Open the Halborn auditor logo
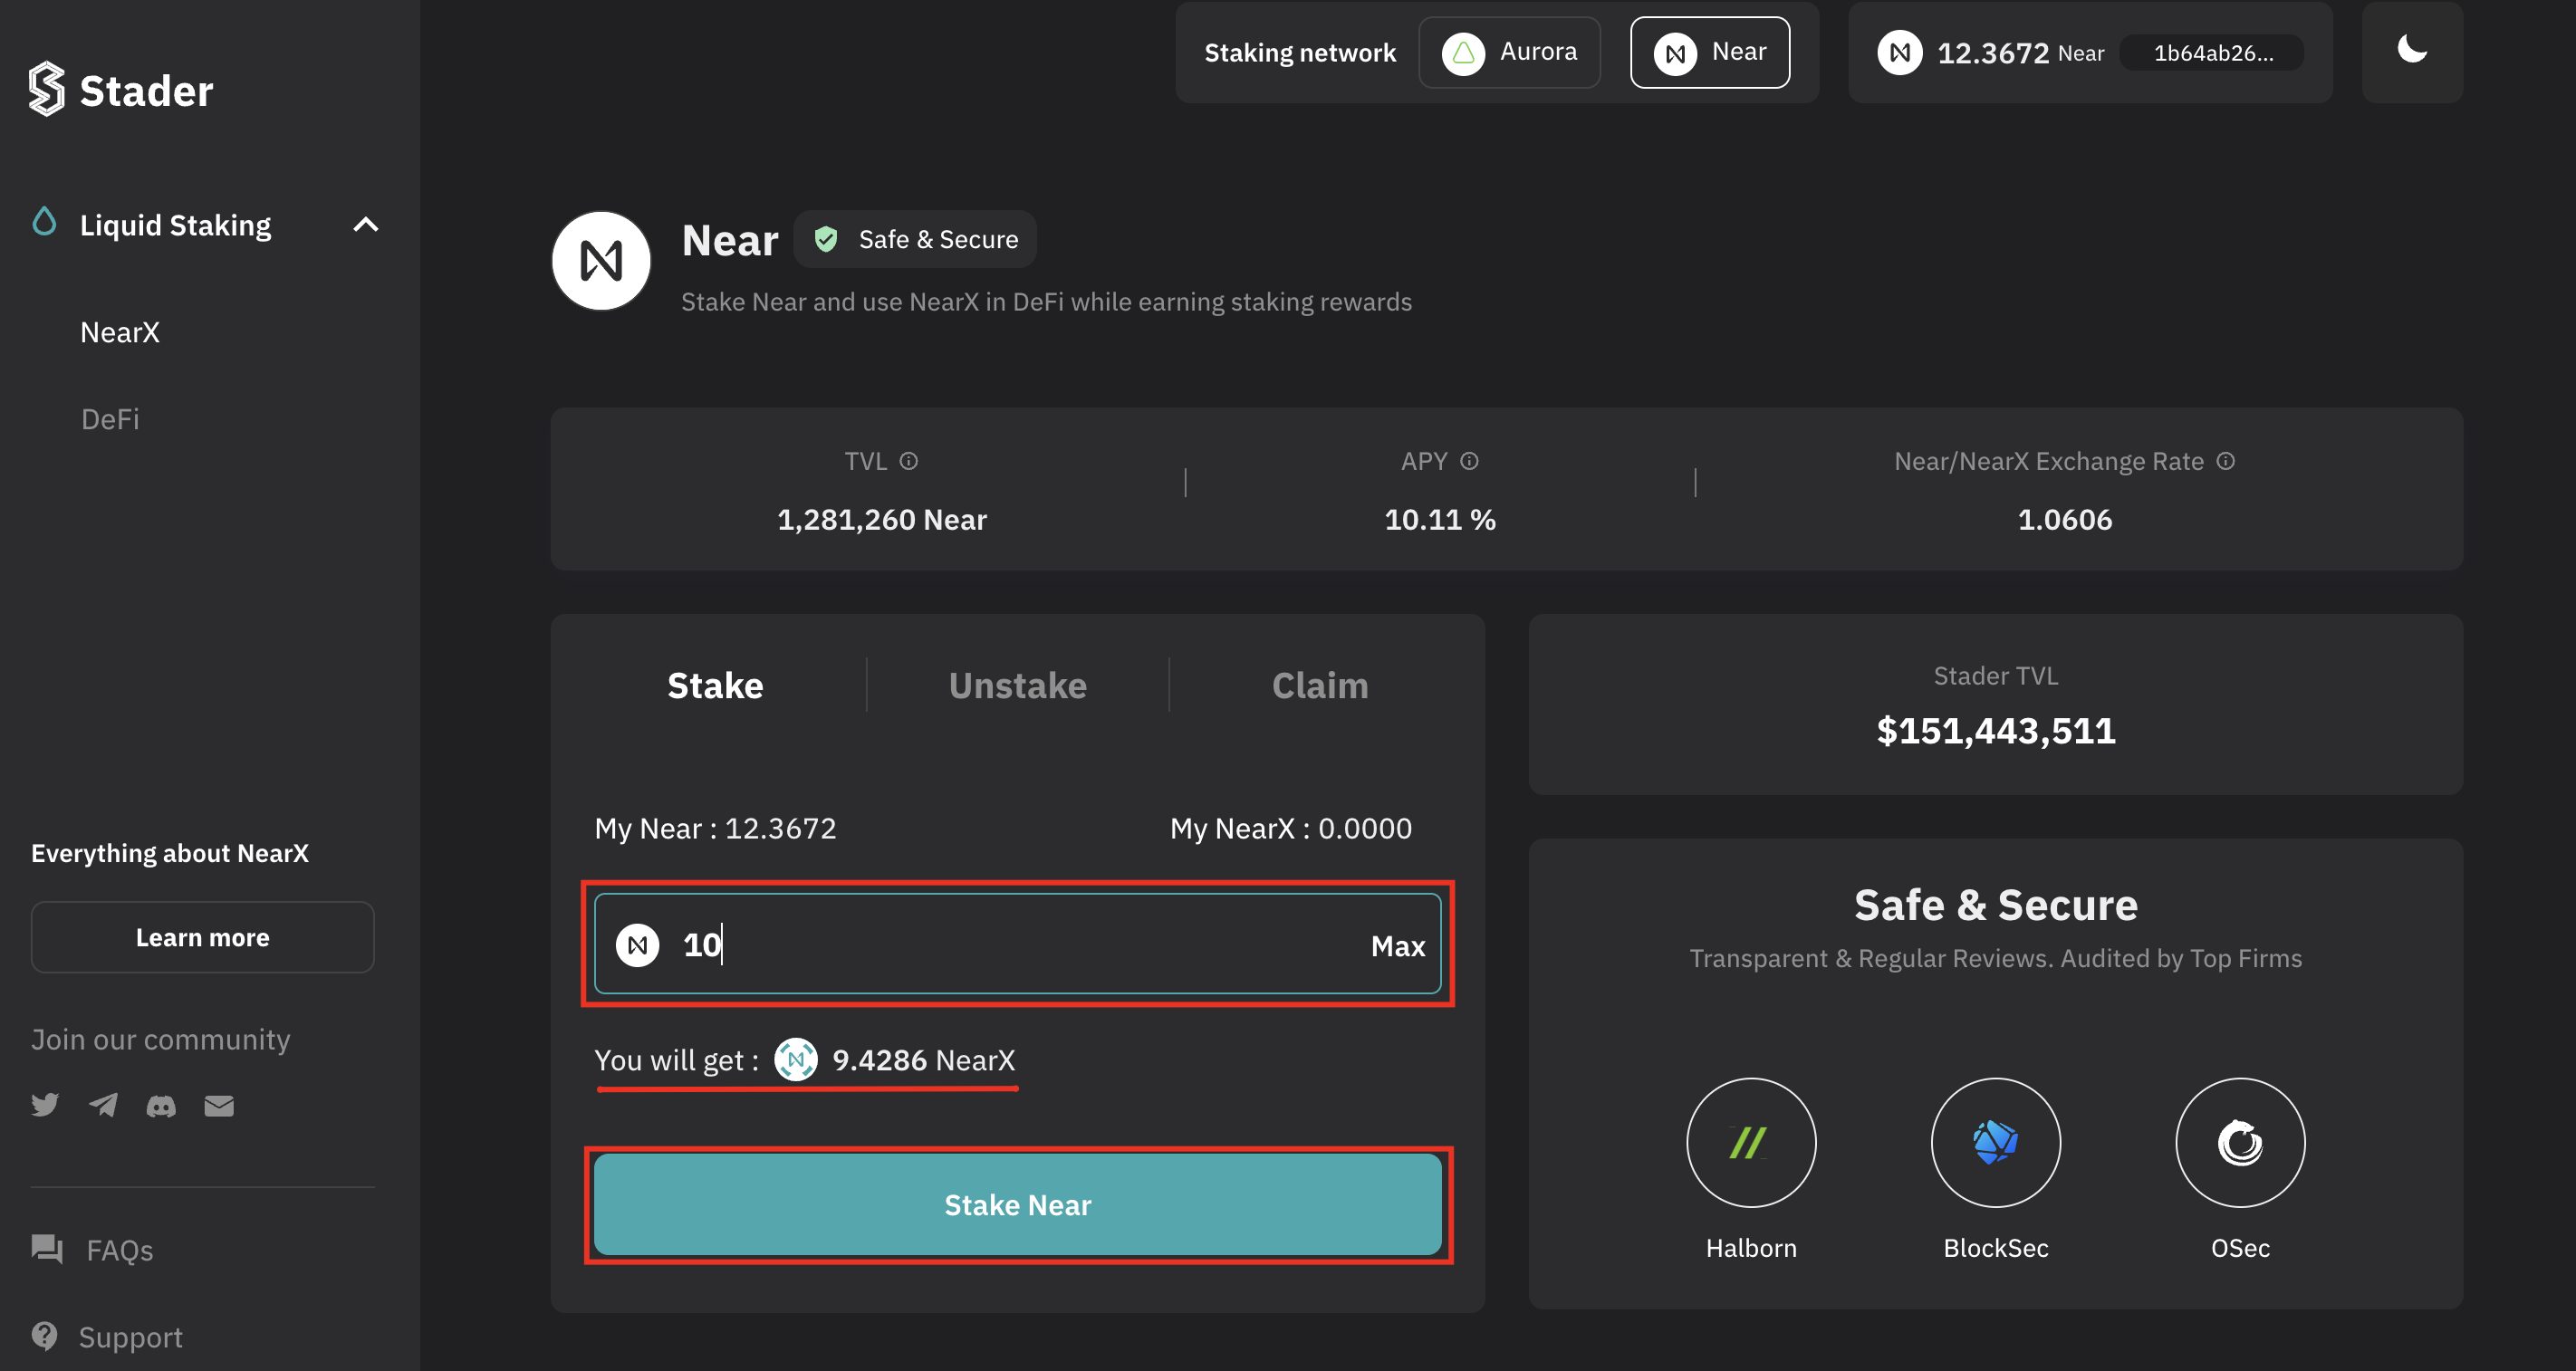 [x=1751, y=1142]
